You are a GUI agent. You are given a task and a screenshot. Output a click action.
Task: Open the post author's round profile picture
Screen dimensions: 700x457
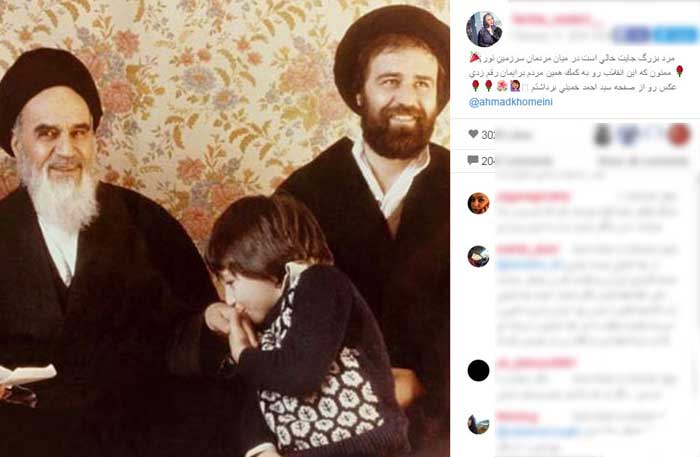click(484, 29)
